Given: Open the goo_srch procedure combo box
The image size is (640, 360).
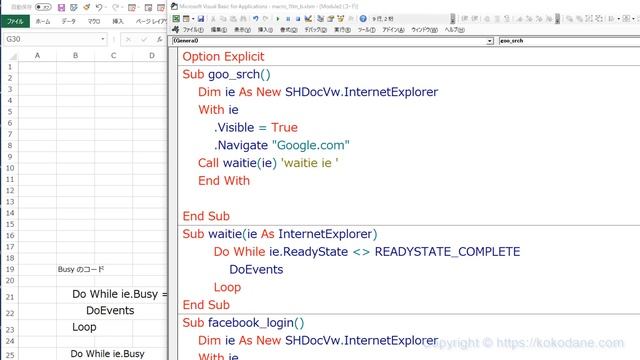Looking at the screenshot, I should [569, 41].
